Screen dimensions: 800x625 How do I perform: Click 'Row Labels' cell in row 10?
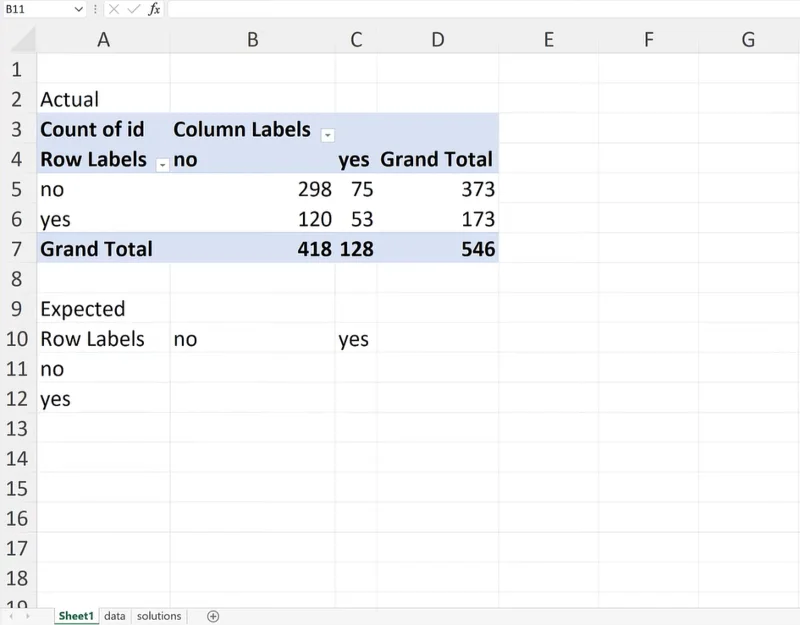[x=103, y=339]
